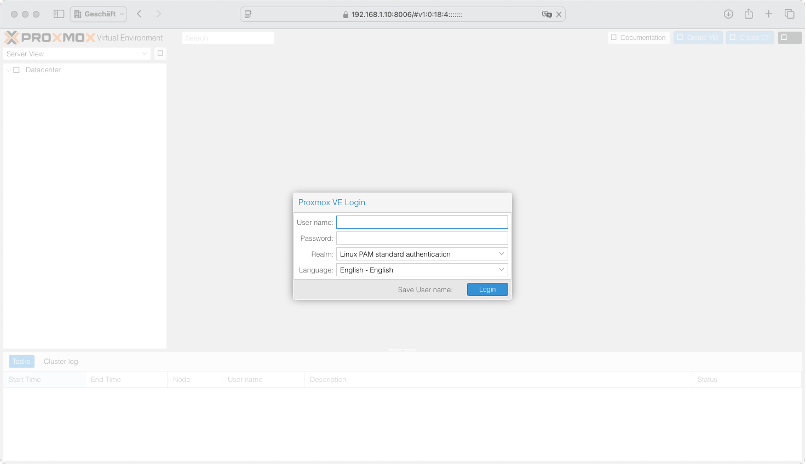Viewport: 806px width, 464px height.
Task: Click the Datacenter icon in the tree
Action: pyautogui.click(x=16, y=70)
